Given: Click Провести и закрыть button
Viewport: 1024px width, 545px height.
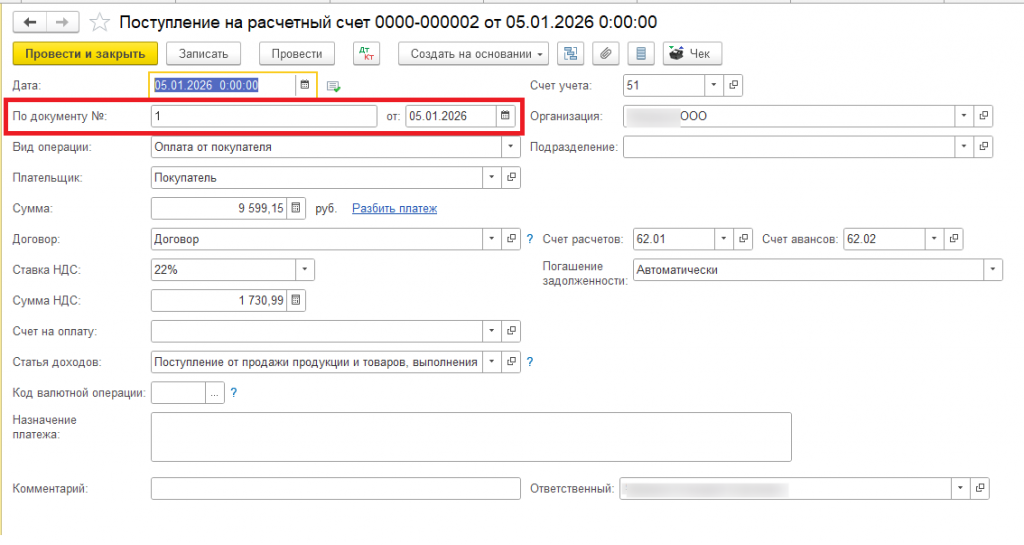Looking at the screenshot, I should (x=85, y=54).
